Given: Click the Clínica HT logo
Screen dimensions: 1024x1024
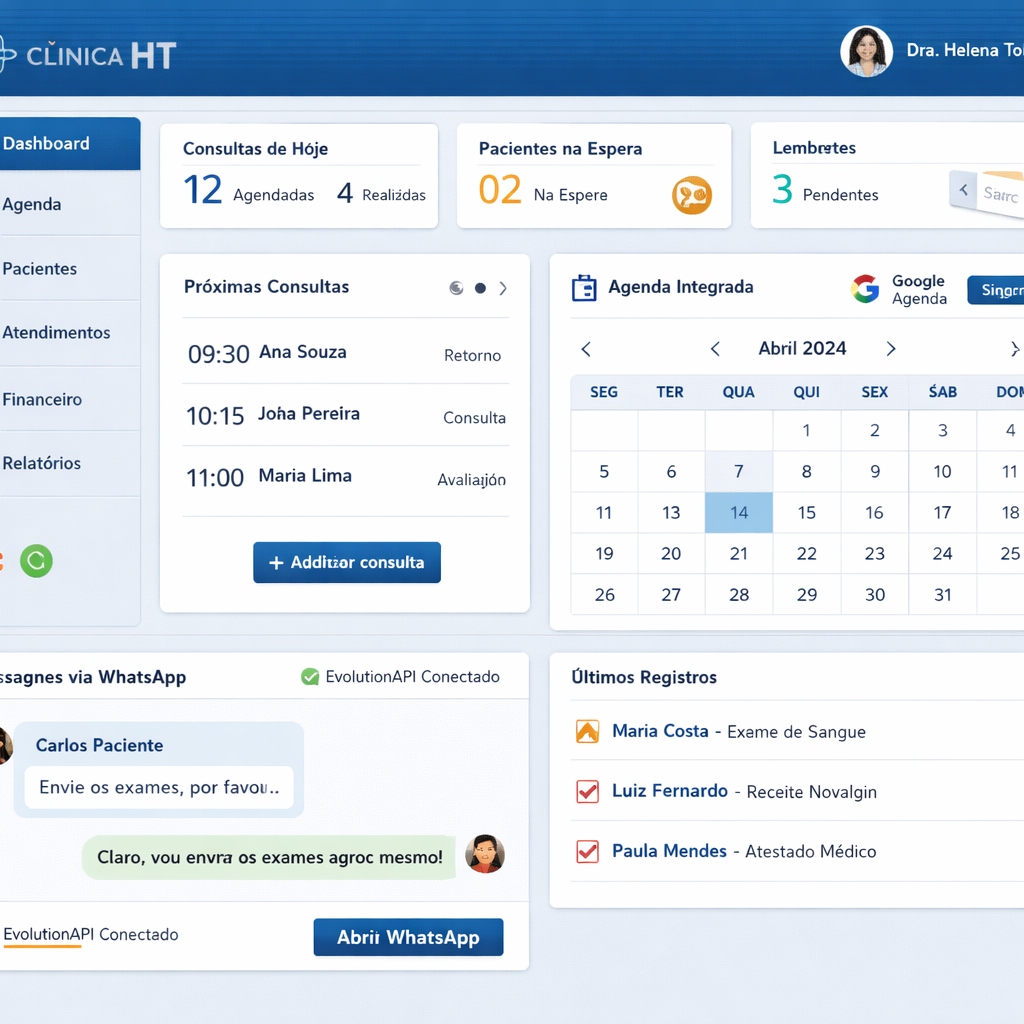Looking at the screenshot, I should [88, 55].
